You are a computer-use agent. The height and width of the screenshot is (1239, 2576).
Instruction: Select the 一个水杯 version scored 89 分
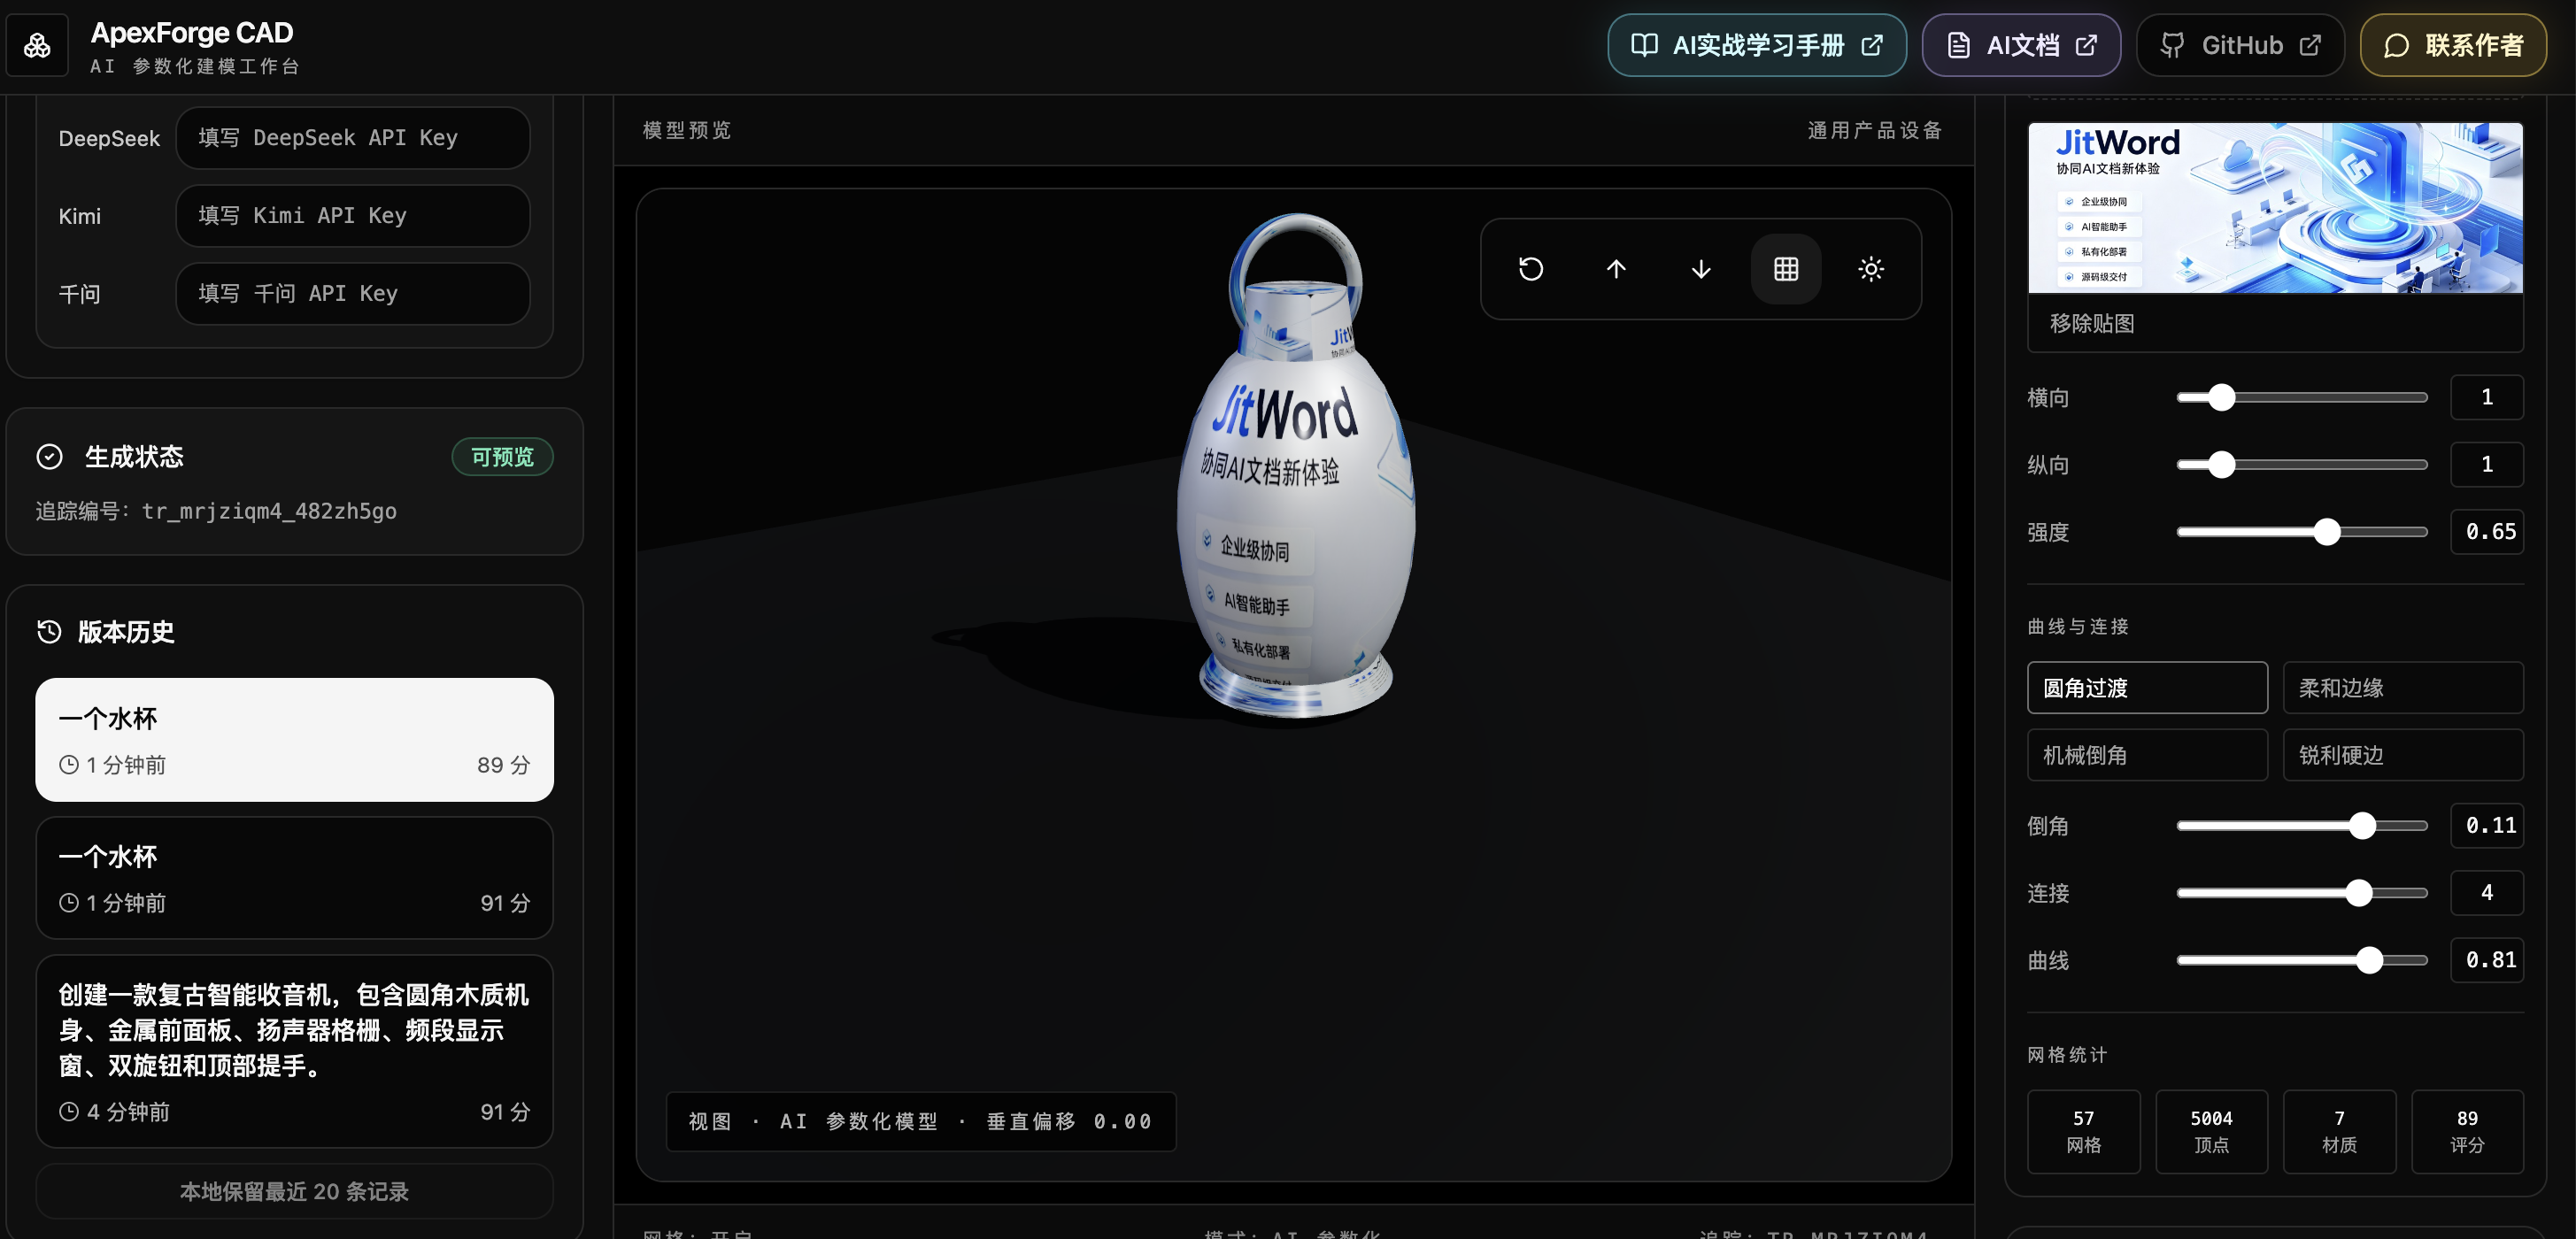tap(295, 740)
